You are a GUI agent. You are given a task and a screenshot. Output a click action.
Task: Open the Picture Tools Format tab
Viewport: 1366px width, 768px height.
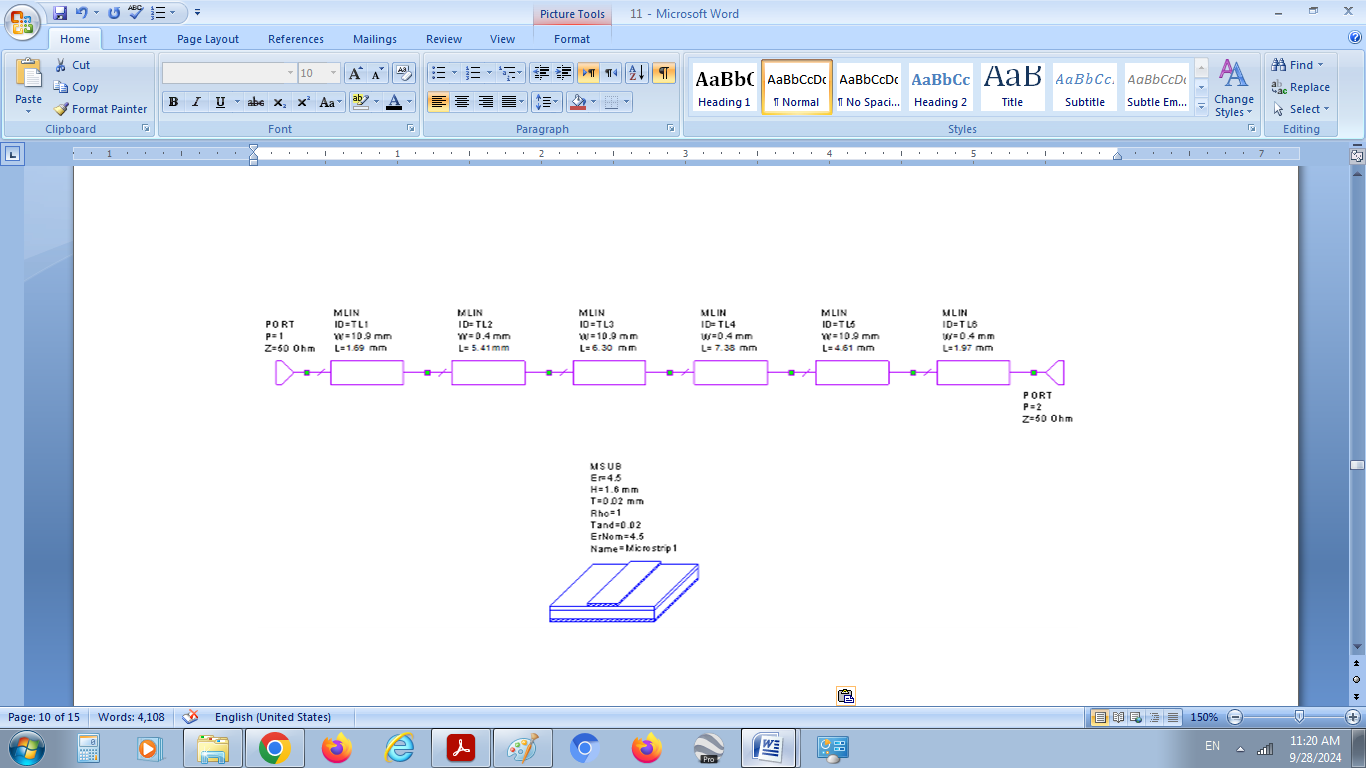[x=572, y=39]
